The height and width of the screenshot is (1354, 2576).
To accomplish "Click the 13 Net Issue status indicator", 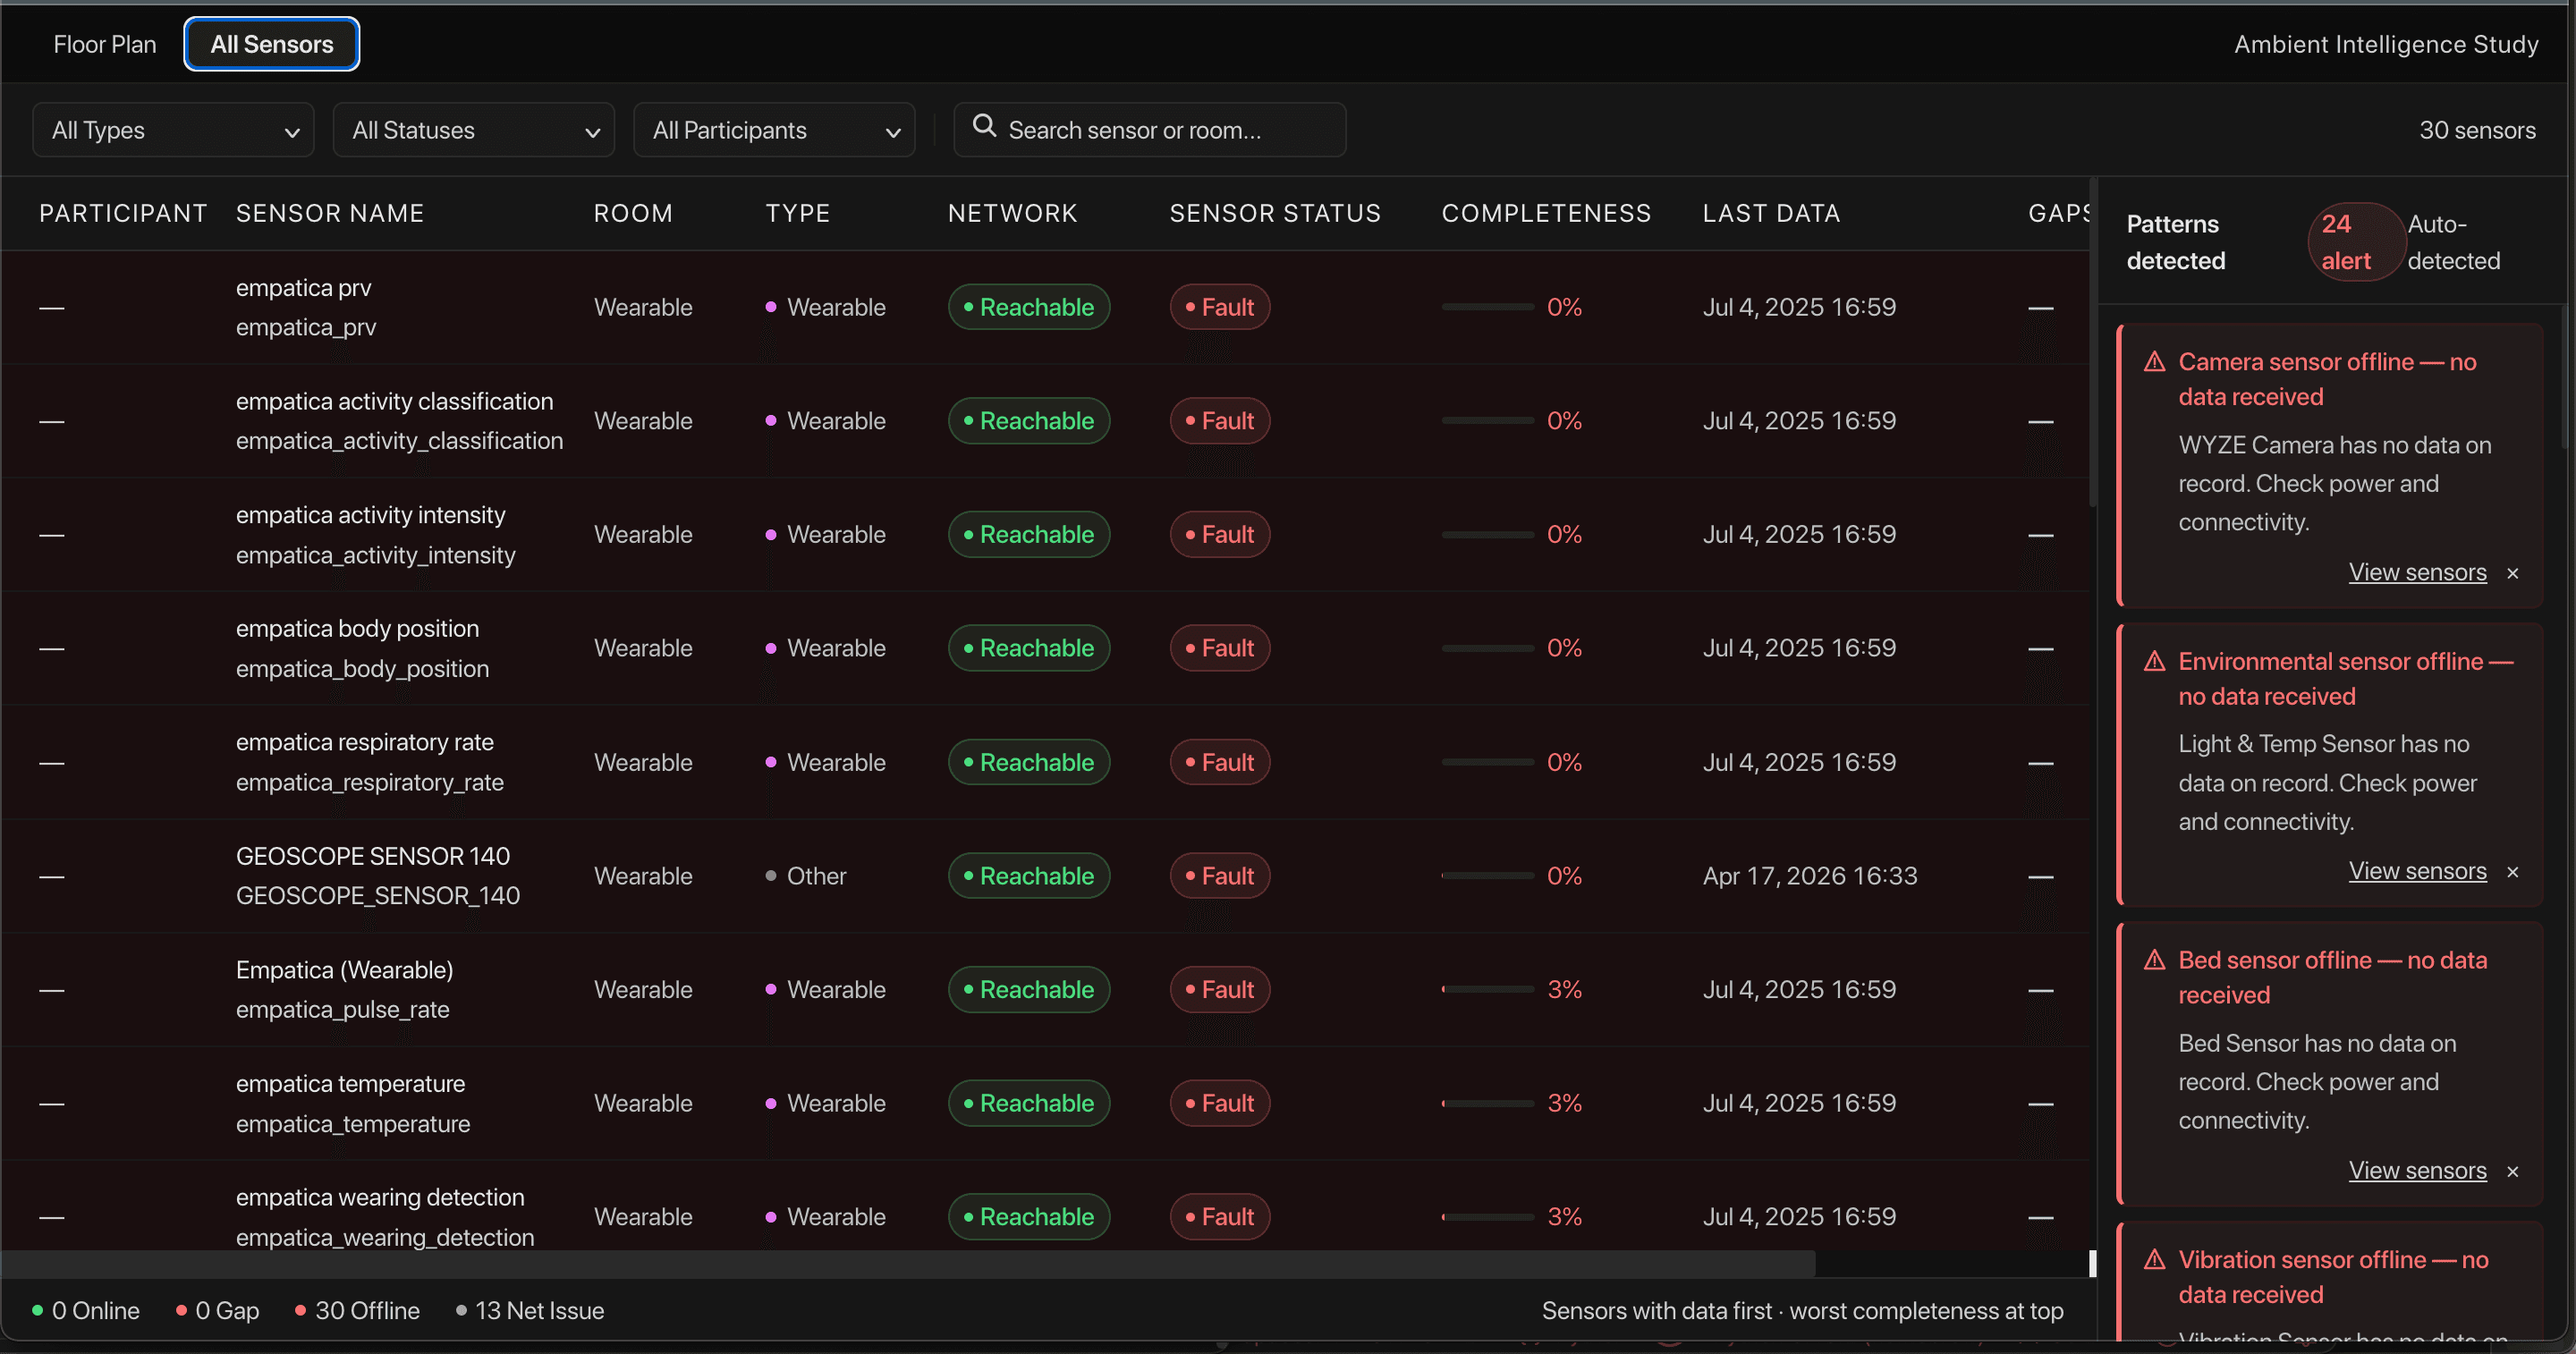I will [x=530, y=1310].
